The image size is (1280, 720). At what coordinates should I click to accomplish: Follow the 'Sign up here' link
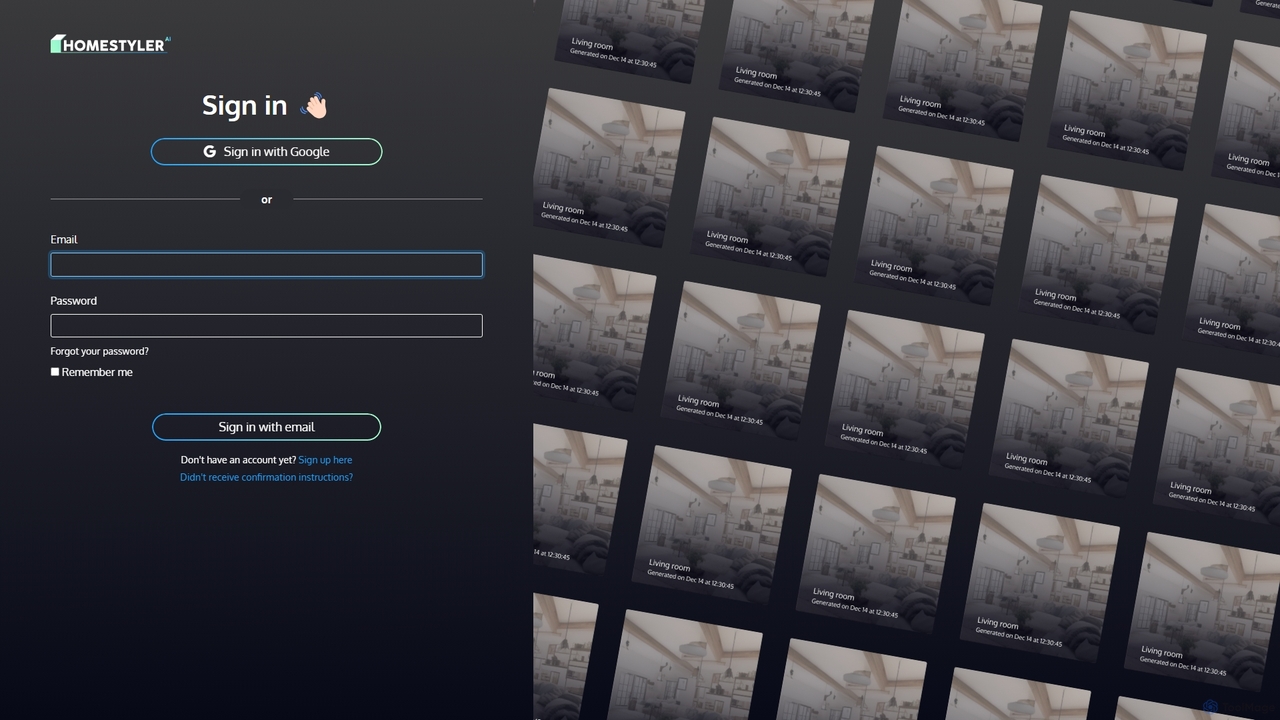pos(325,460)
